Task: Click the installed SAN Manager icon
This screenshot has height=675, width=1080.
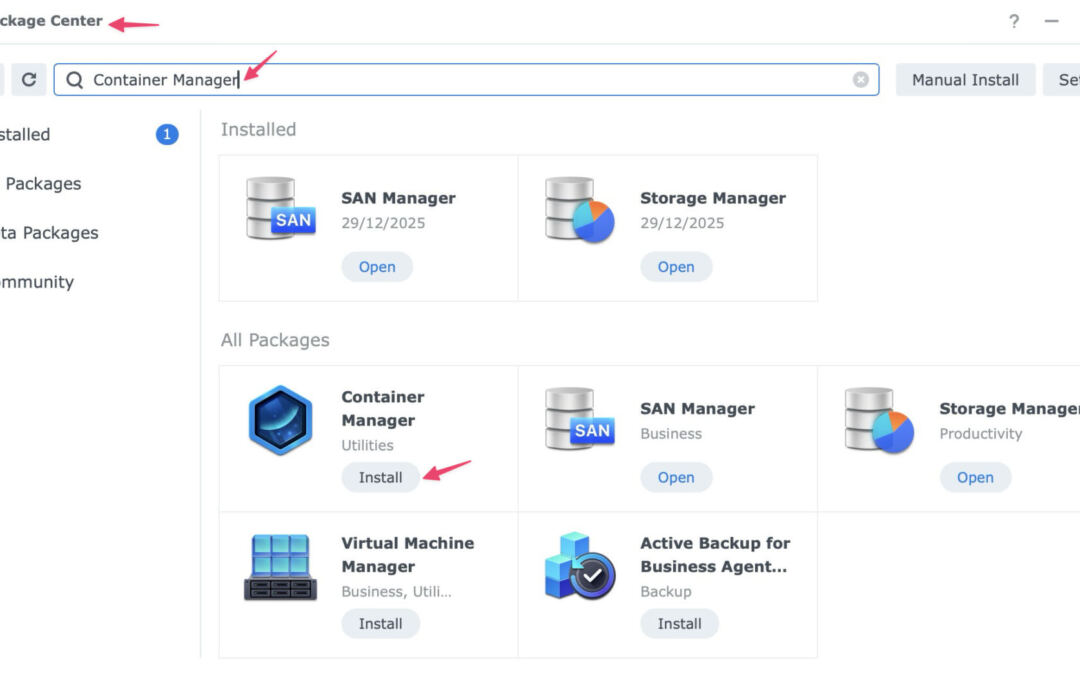Action: [x=280, y=209]
